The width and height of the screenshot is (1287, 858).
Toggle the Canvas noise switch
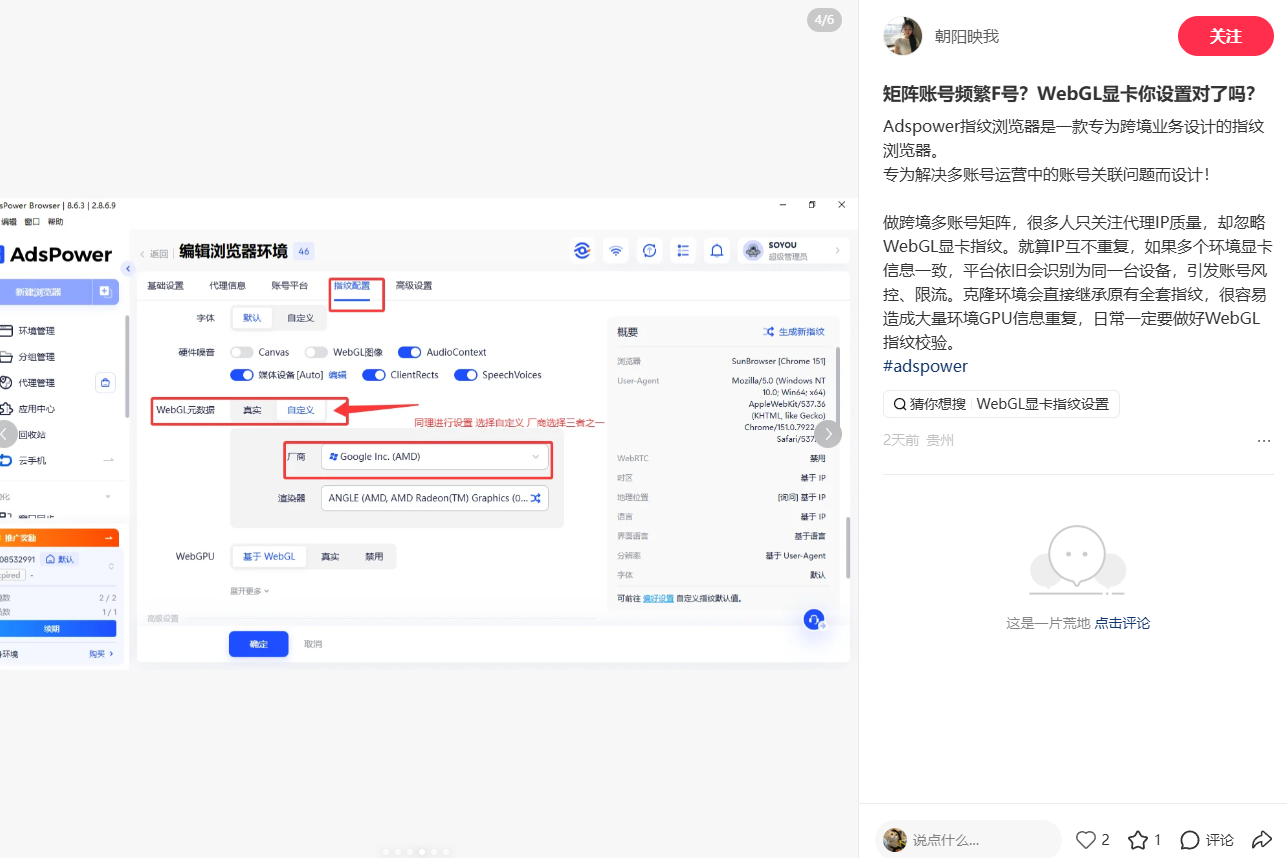pyautogui.click(x=241, y=352)
